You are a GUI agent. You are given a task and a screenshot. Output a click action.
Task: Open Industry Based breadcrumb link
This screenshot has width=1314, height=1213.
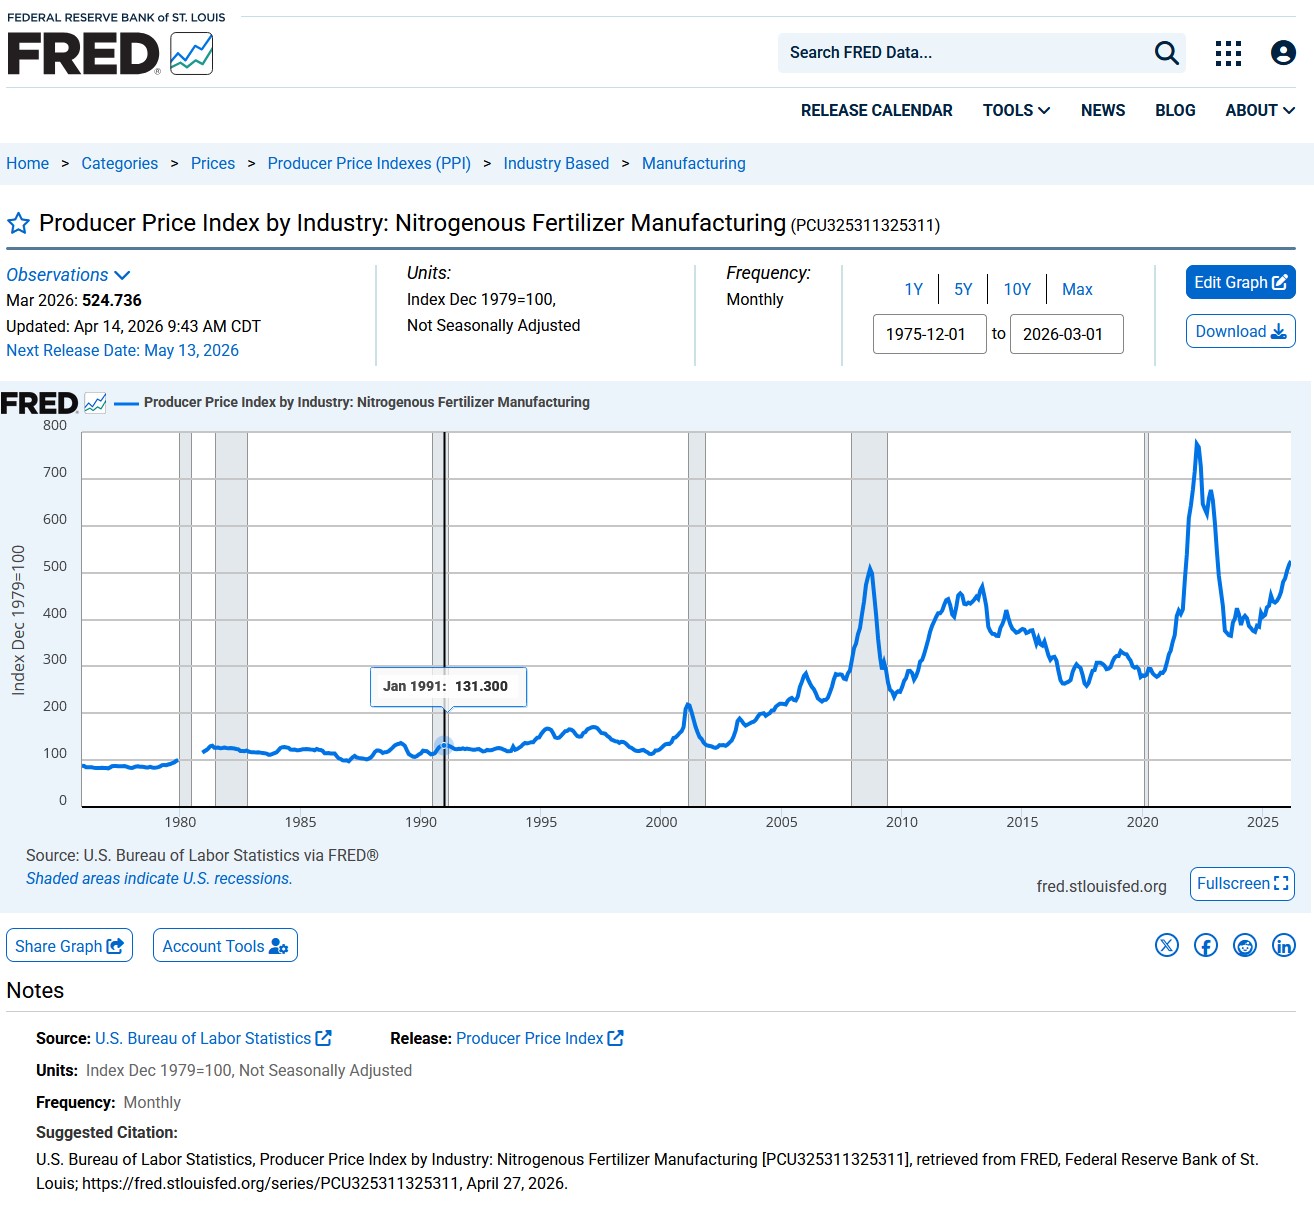tap(556, 163)
